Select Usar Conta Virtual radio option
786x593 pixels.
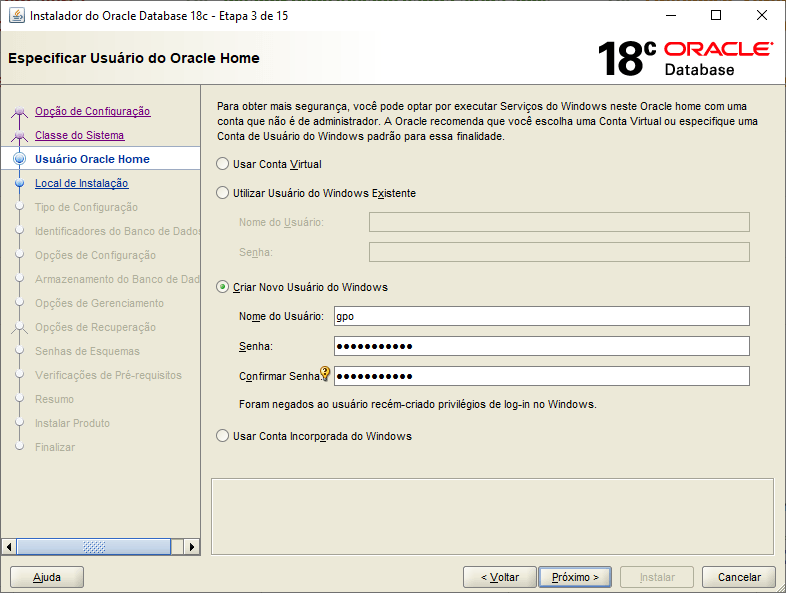(223, 164)
